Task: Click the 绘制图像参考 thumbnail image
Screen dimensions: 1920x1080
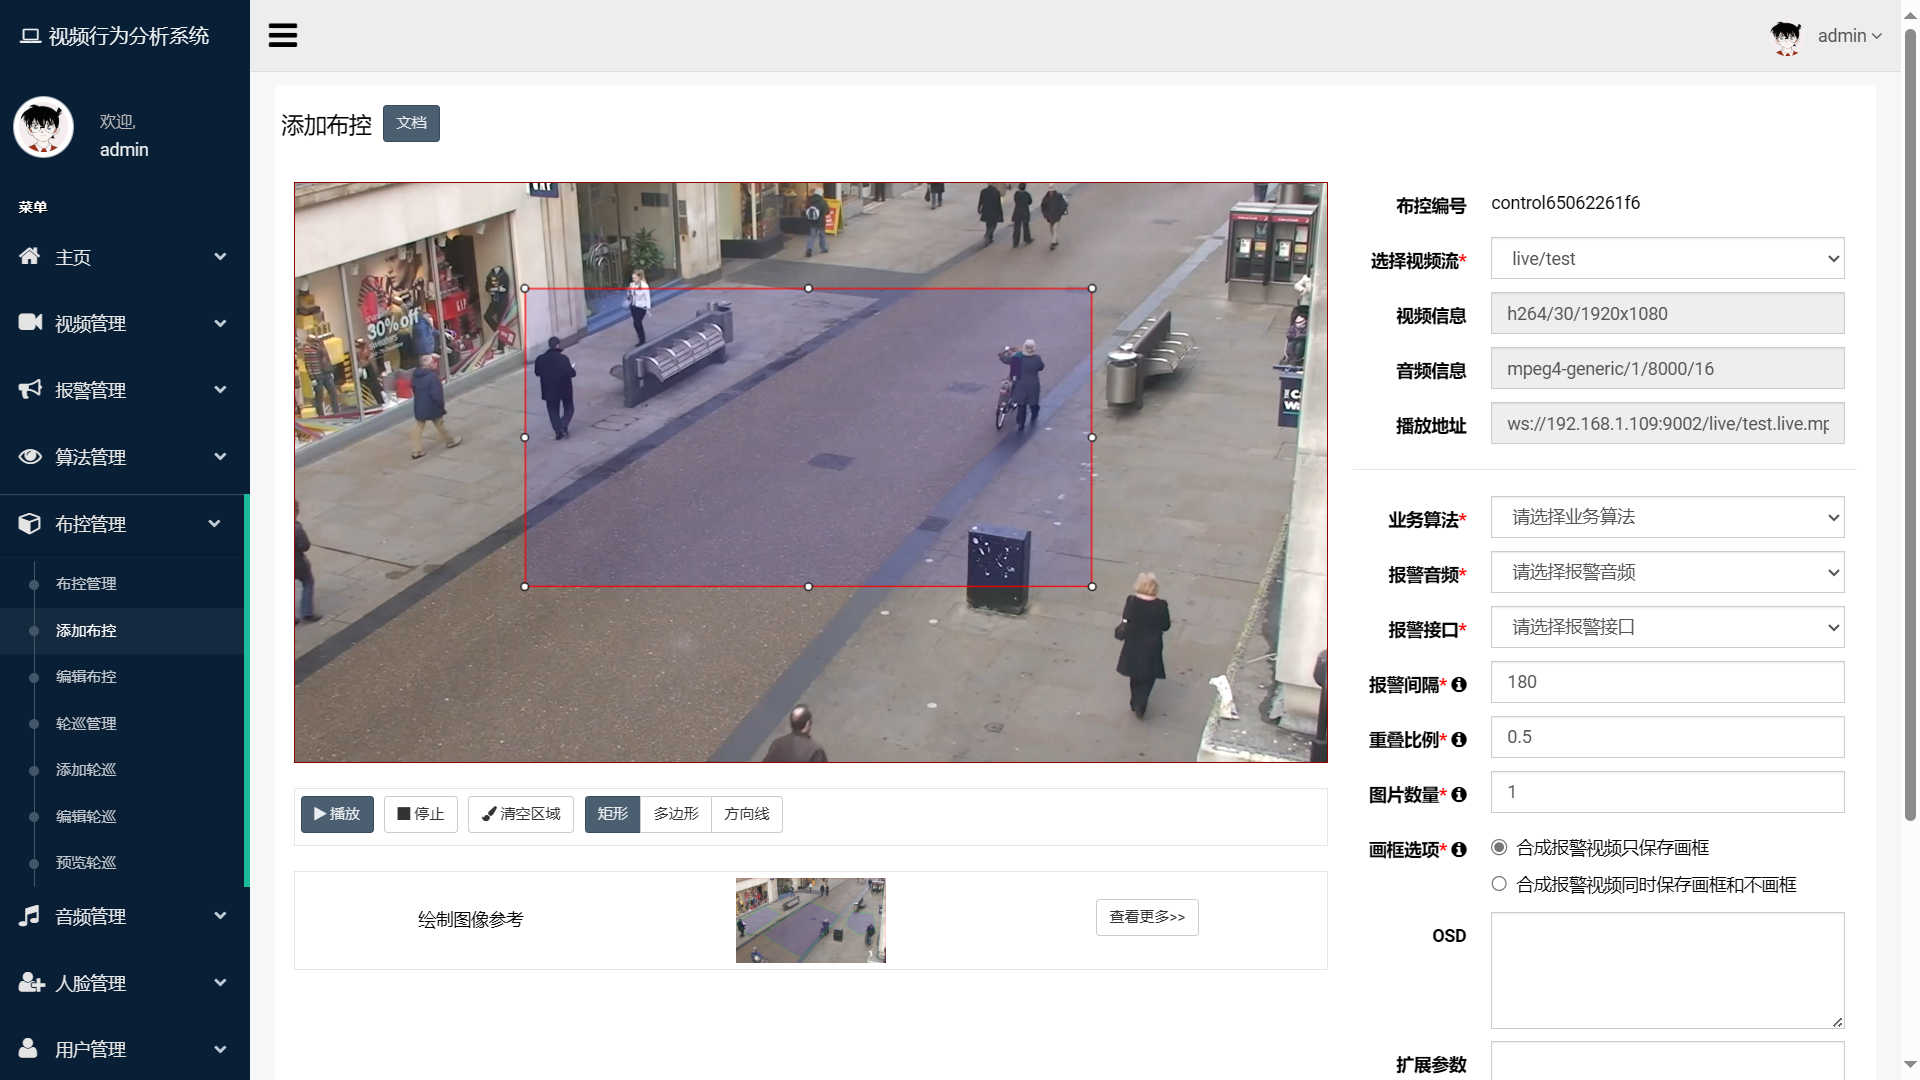Action: tap(810, 920)
